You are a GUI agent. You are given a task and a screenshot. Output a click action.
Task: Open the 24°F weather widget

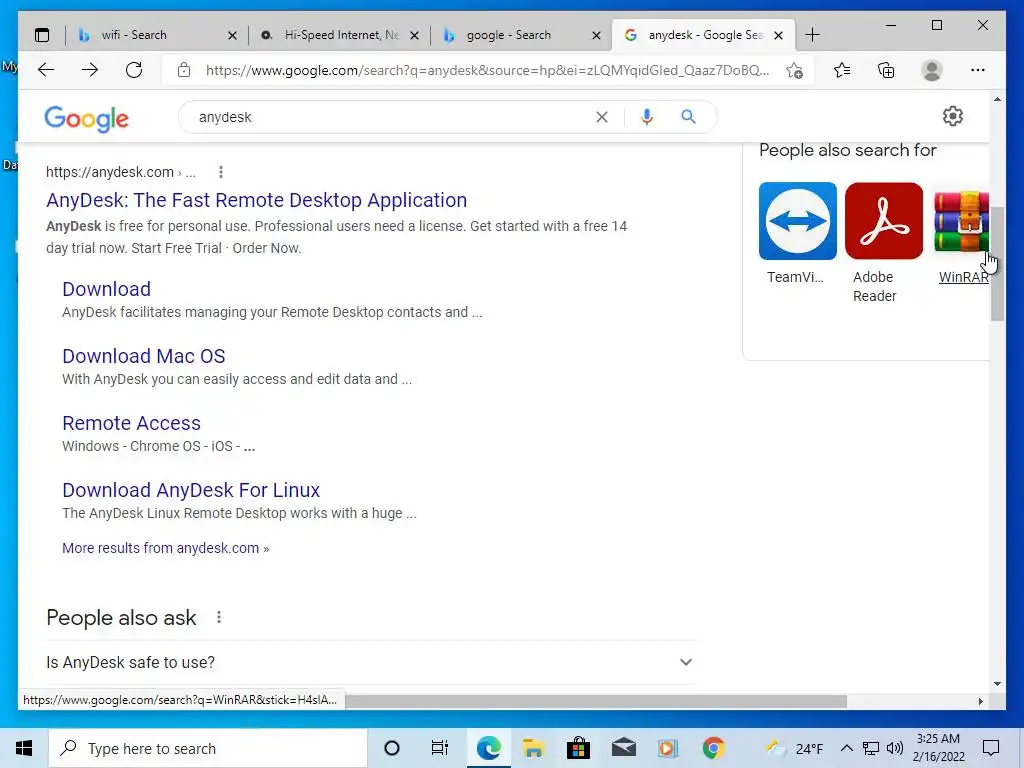794,748
